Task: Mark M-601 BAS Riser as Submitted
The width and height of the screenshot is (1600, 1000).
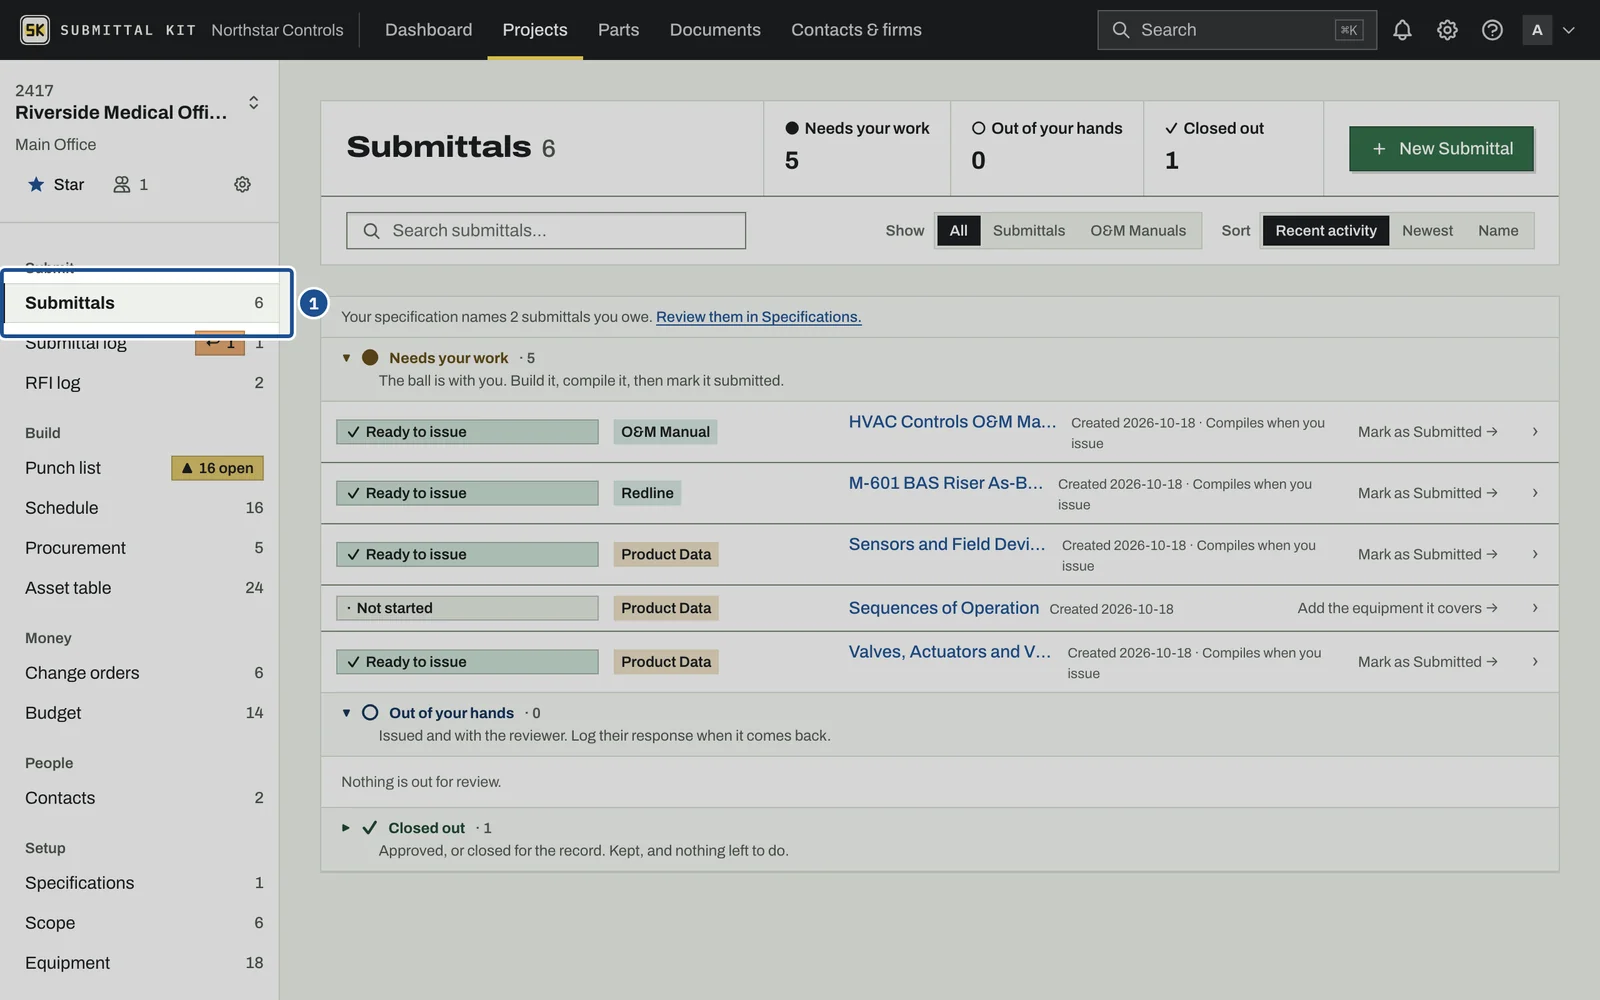Action: [1427, 493]
